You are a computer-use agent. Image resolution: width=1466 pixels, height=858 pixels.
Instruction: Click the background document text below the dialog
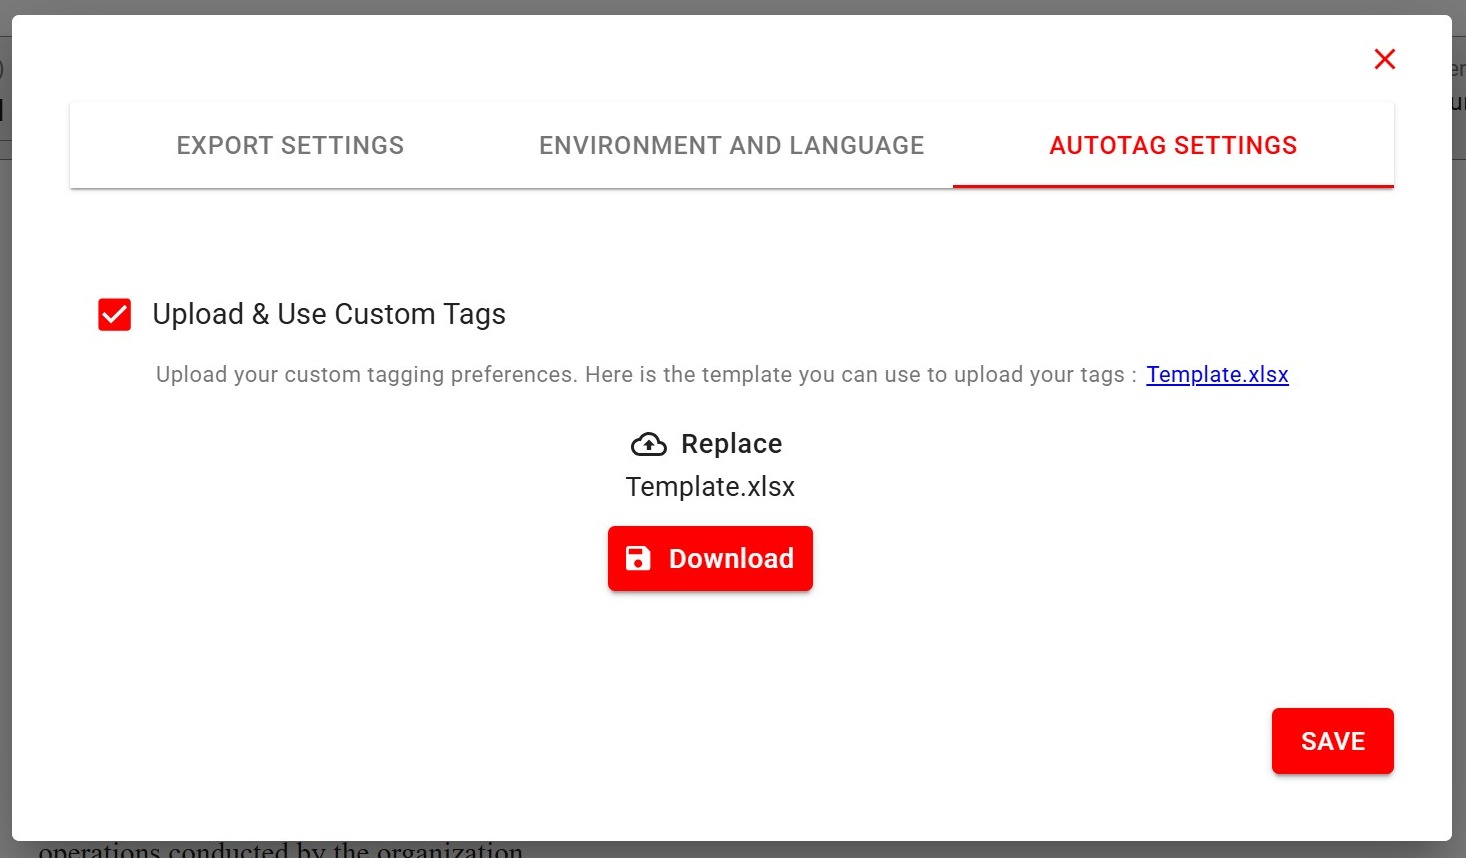point(280,850)
